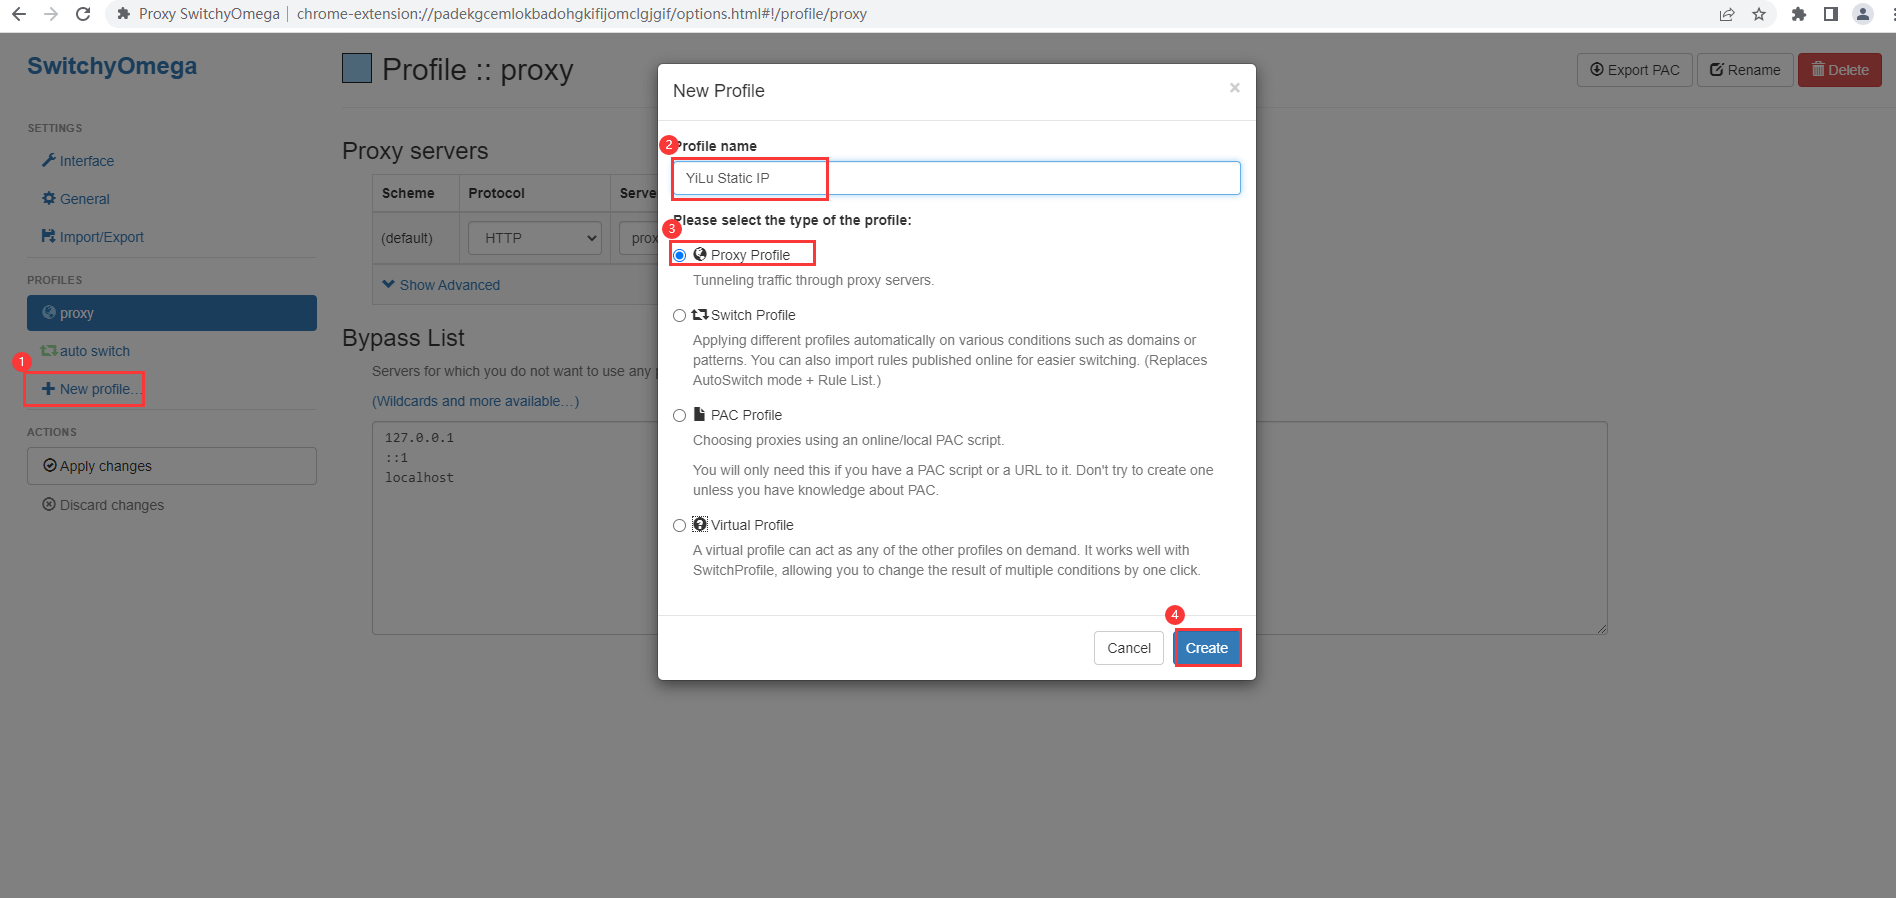The image size is (1896, 898).
Task: Close the New Profile dialog
Action: coord(1235,88)
